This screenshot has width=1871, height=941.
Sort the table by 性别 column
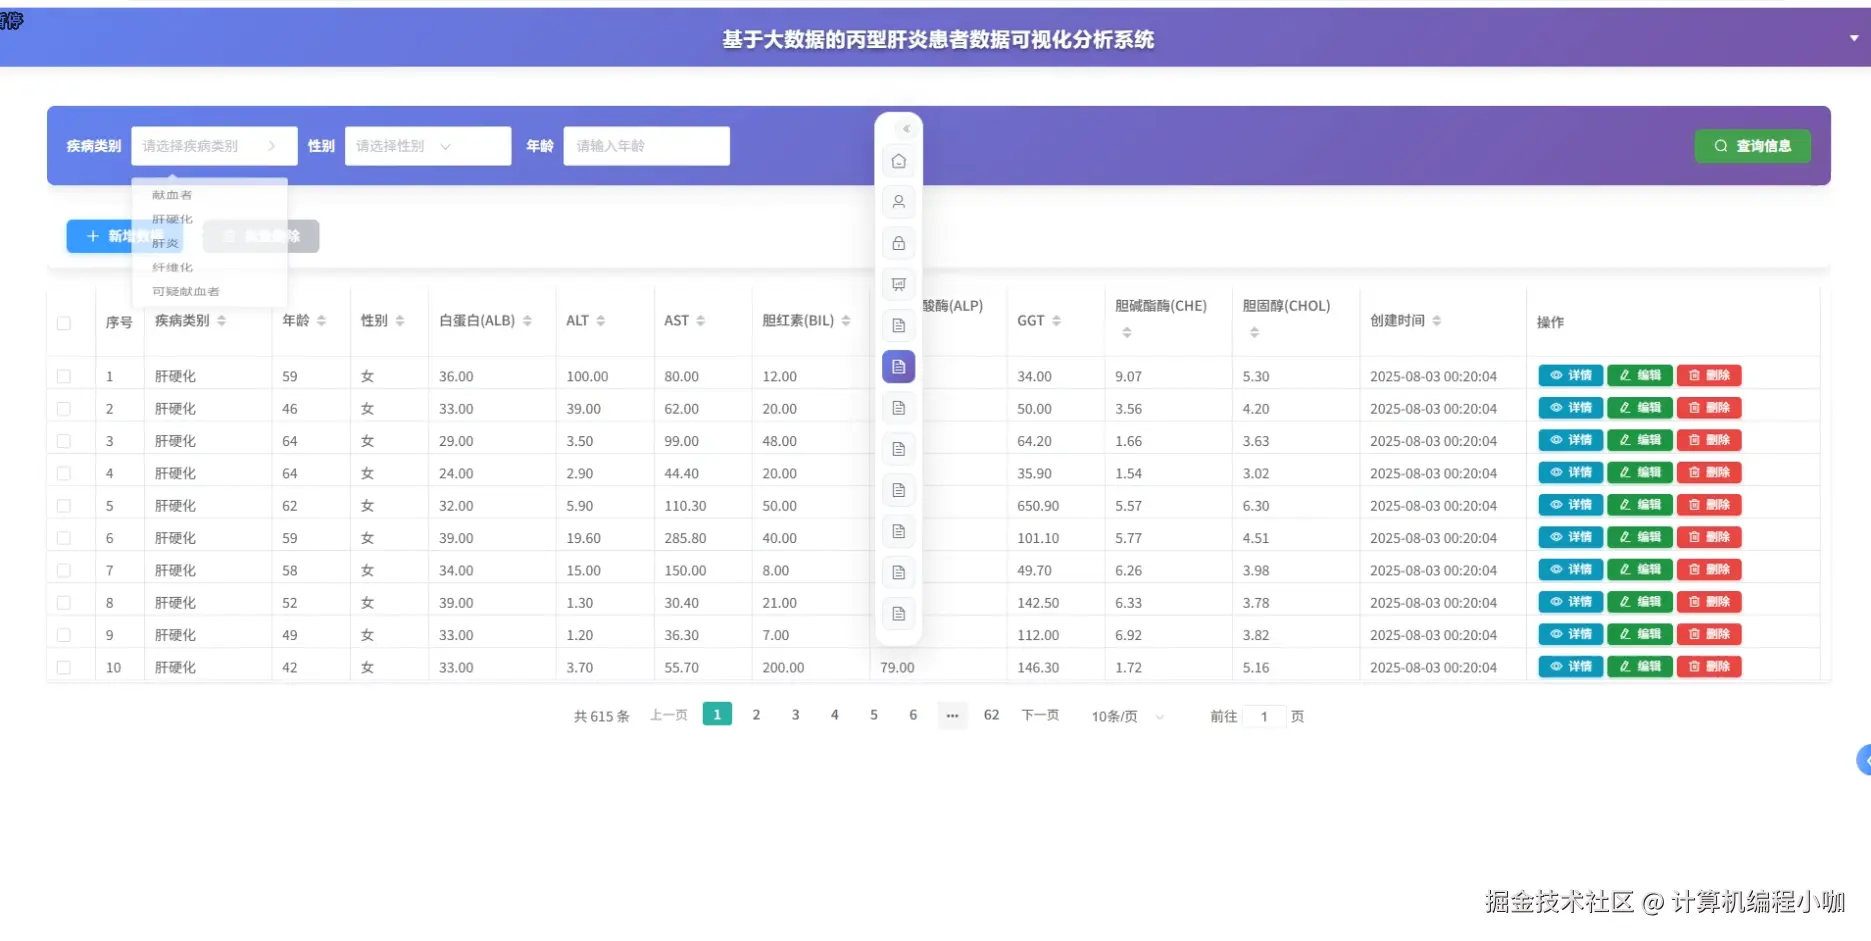(400, 321)
